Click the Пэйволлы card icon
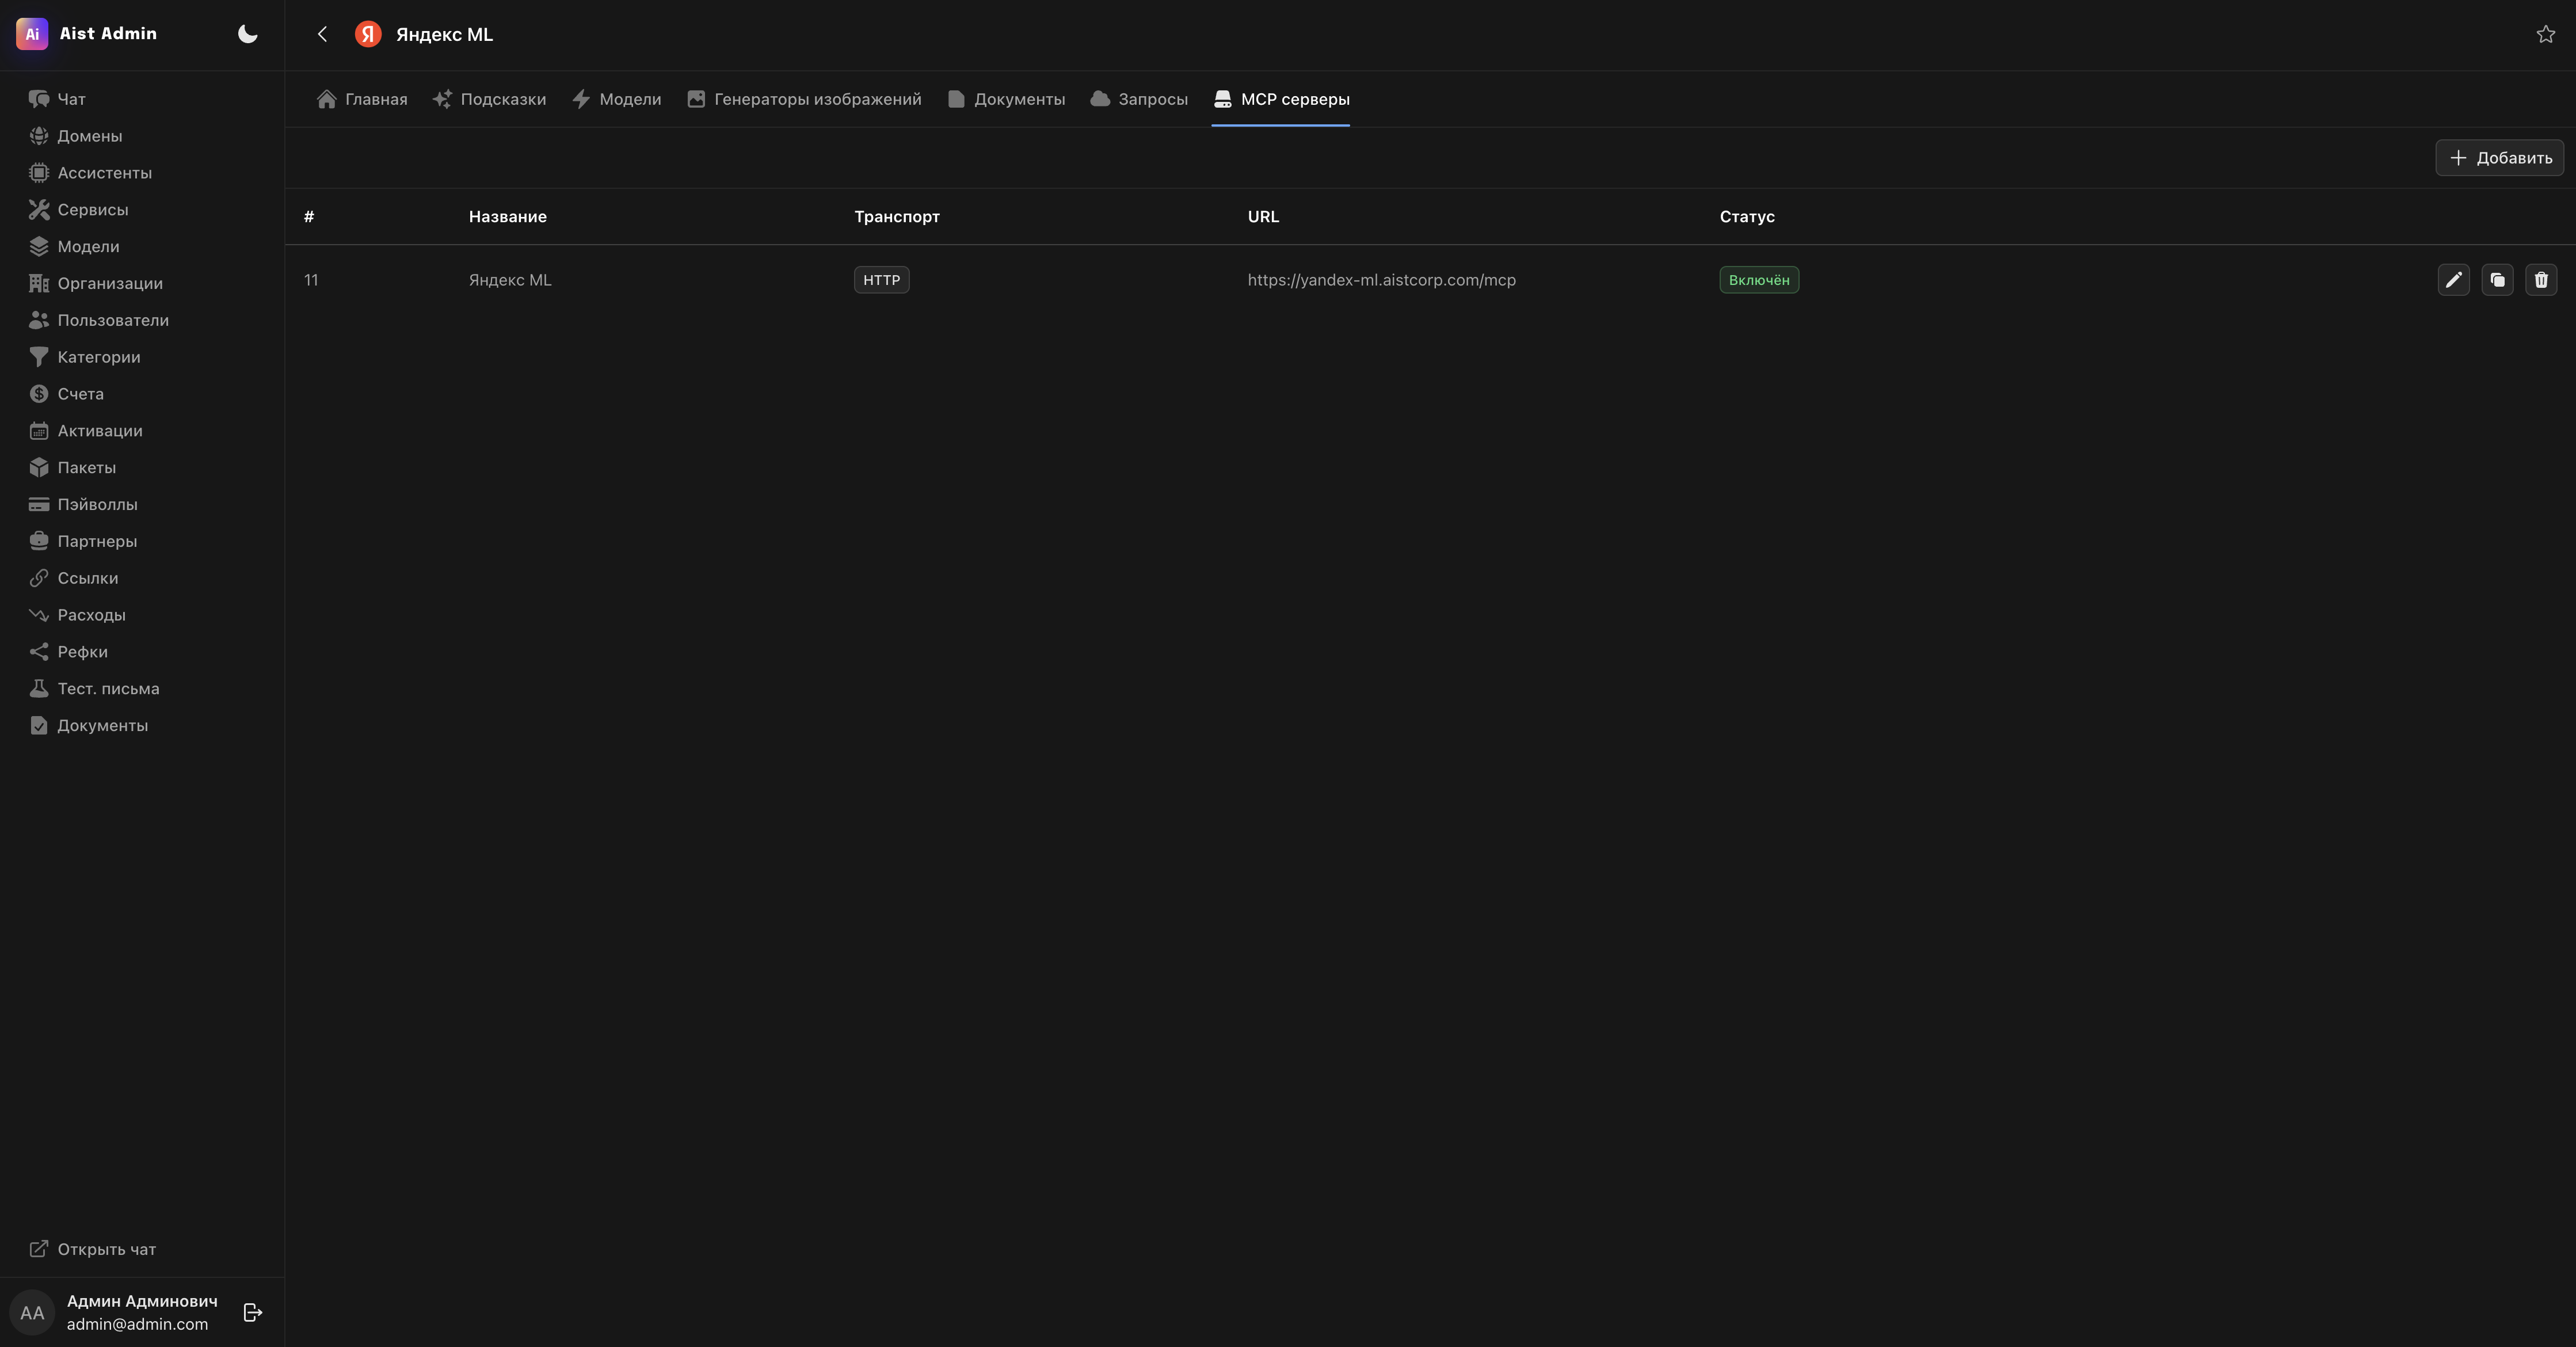This screenshot has width=2576, height=1347. pos(39,505)
